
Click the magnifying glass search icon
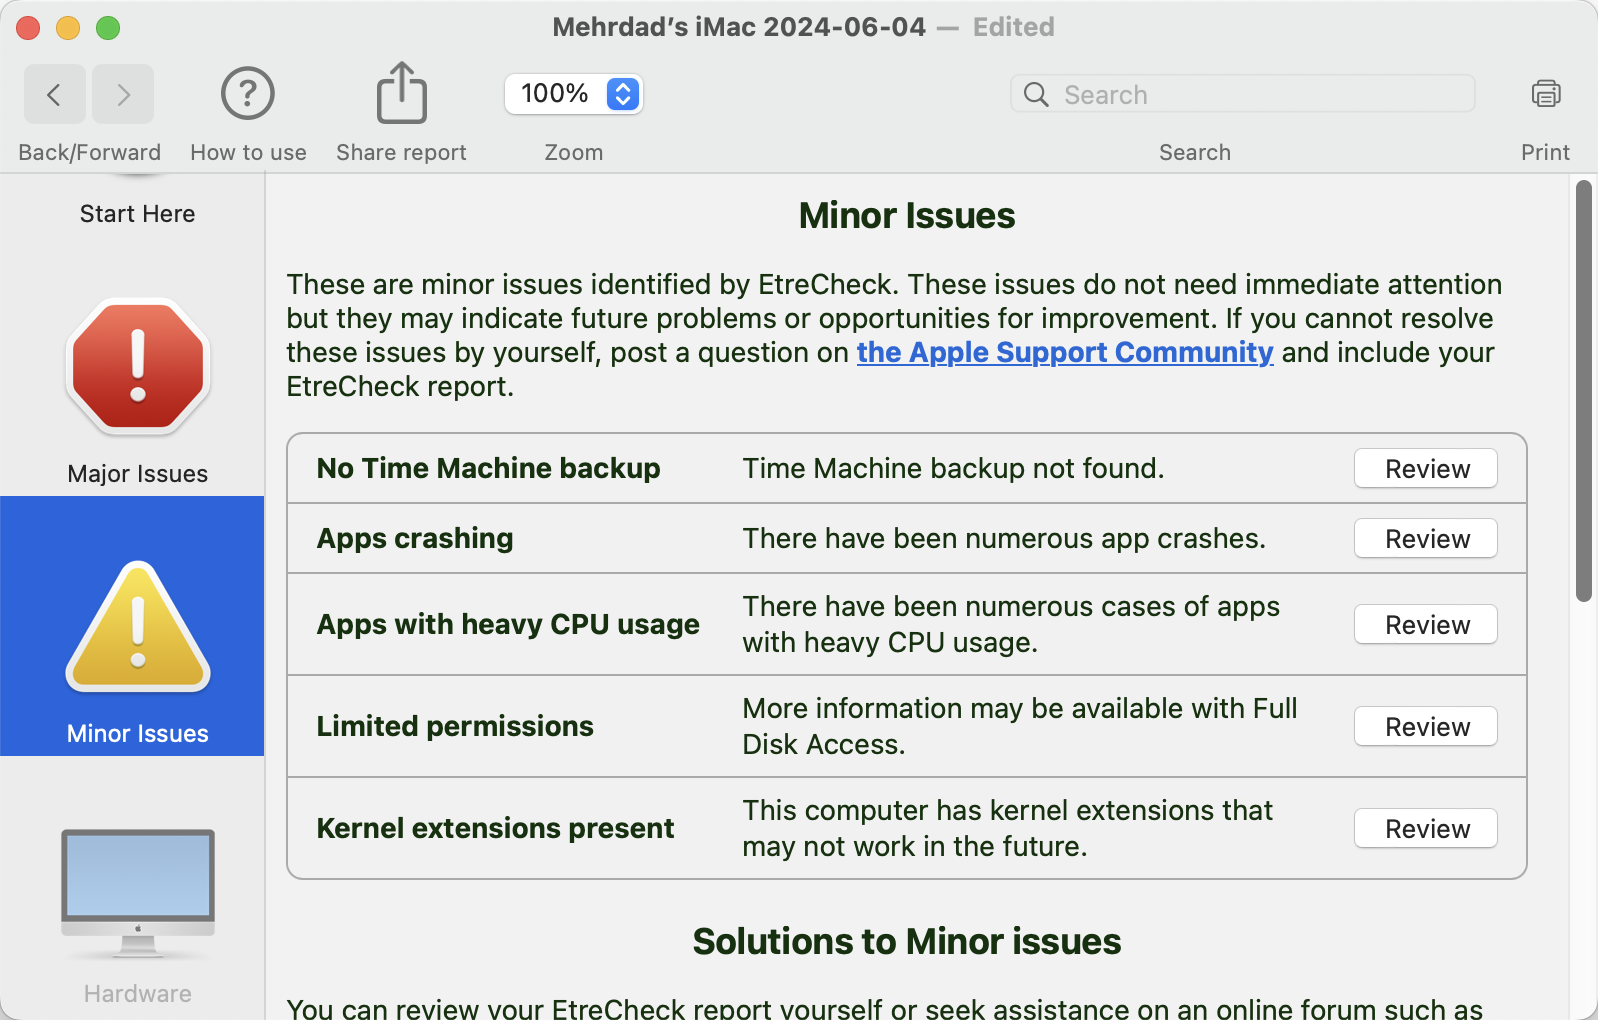point(1036,94)
